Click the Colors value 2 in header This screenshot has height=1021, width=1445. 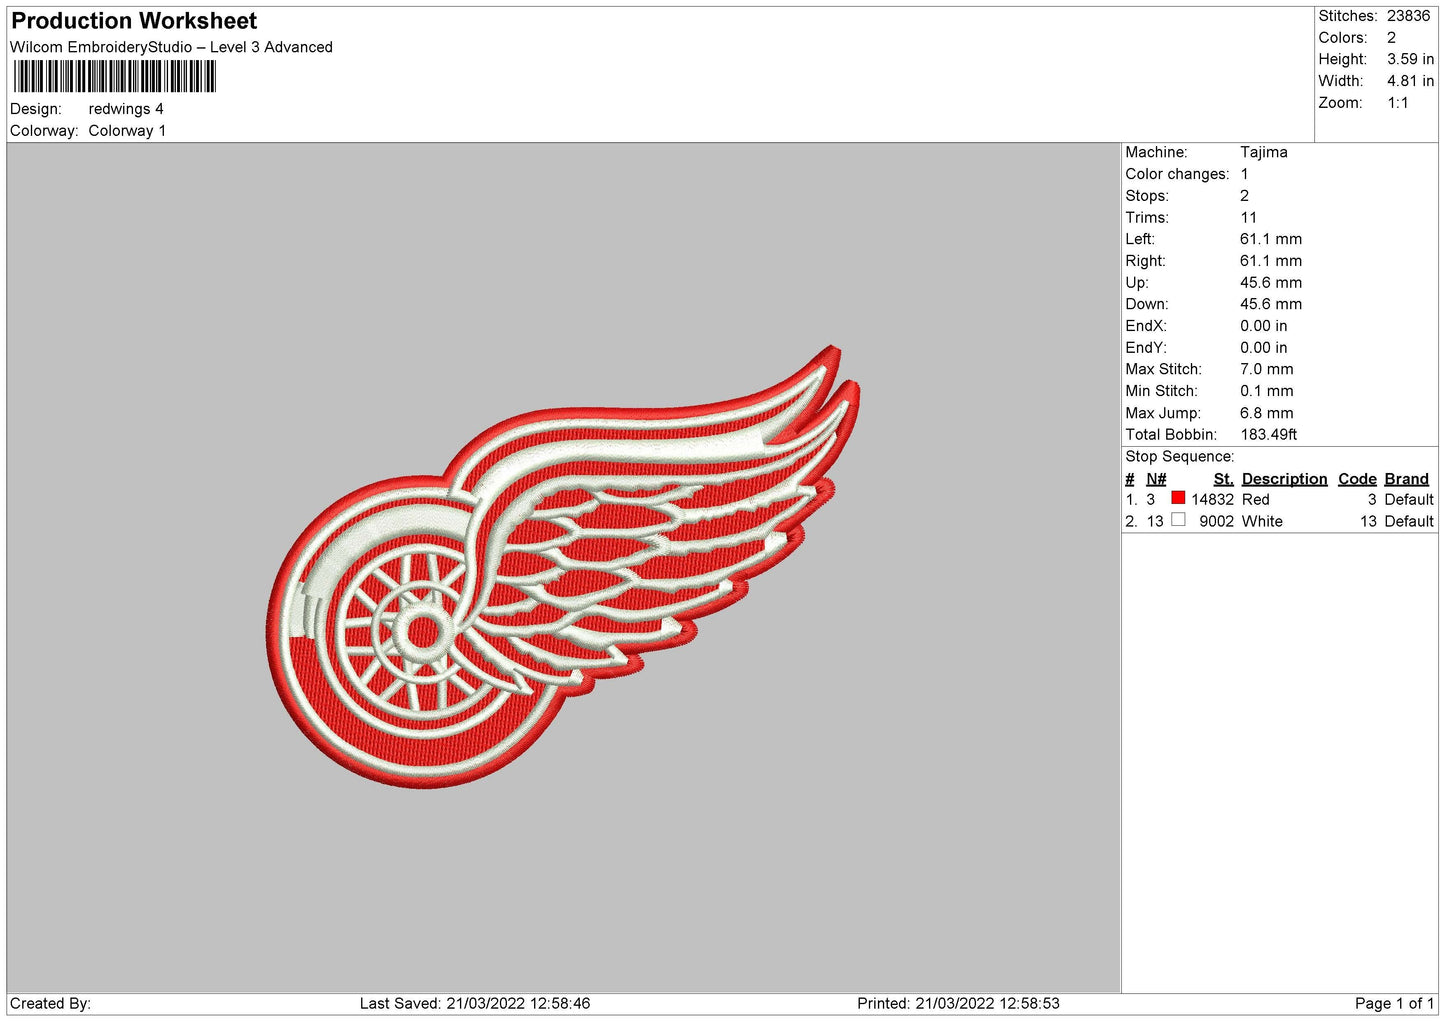coord(1391,38)
